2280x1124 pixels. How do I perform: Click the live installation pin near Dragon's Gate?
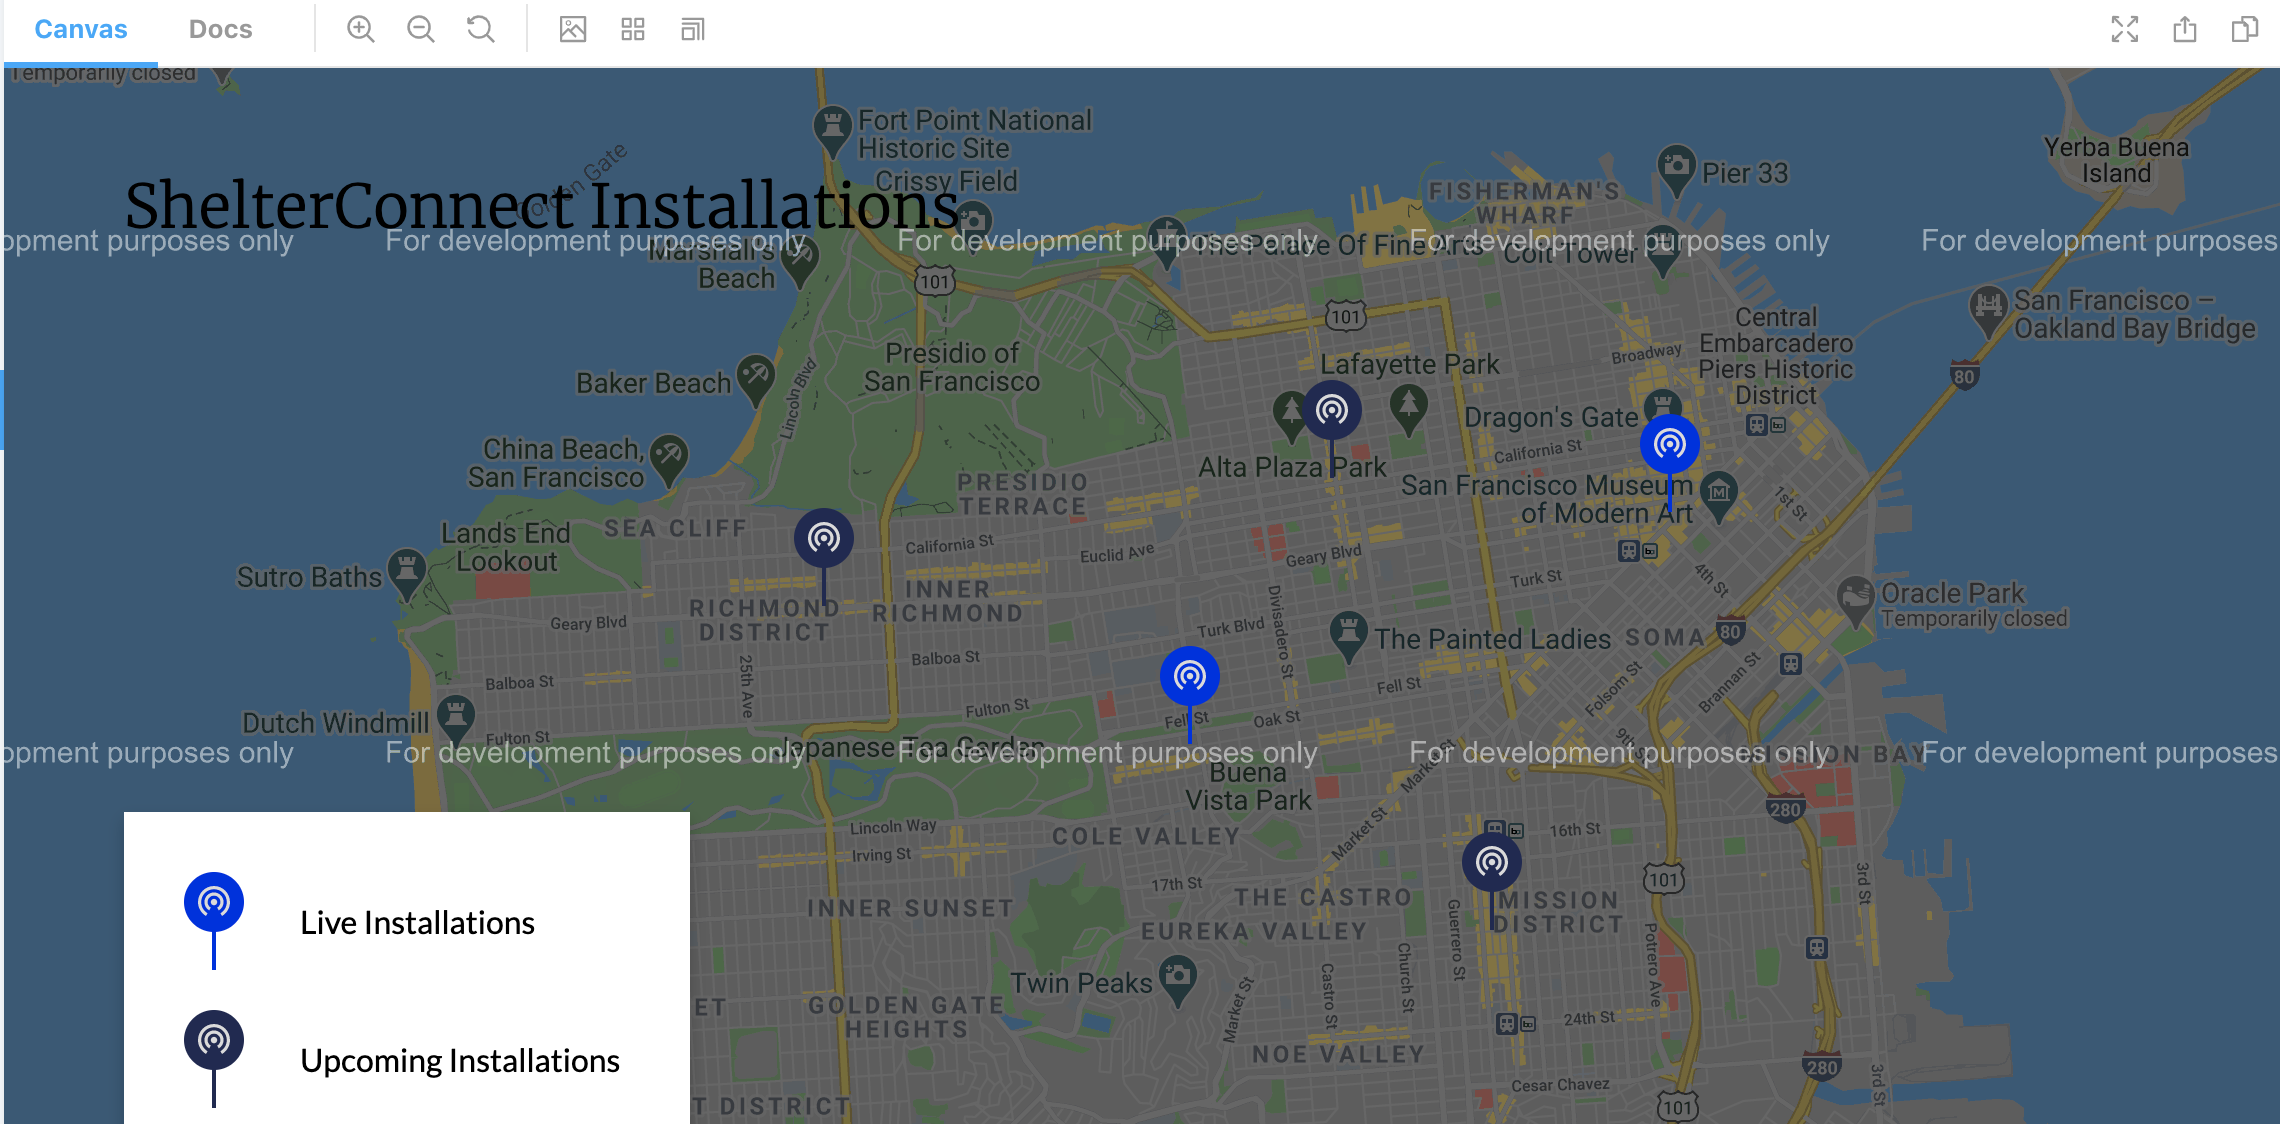pyautogui.click(x=1669, y=444)
